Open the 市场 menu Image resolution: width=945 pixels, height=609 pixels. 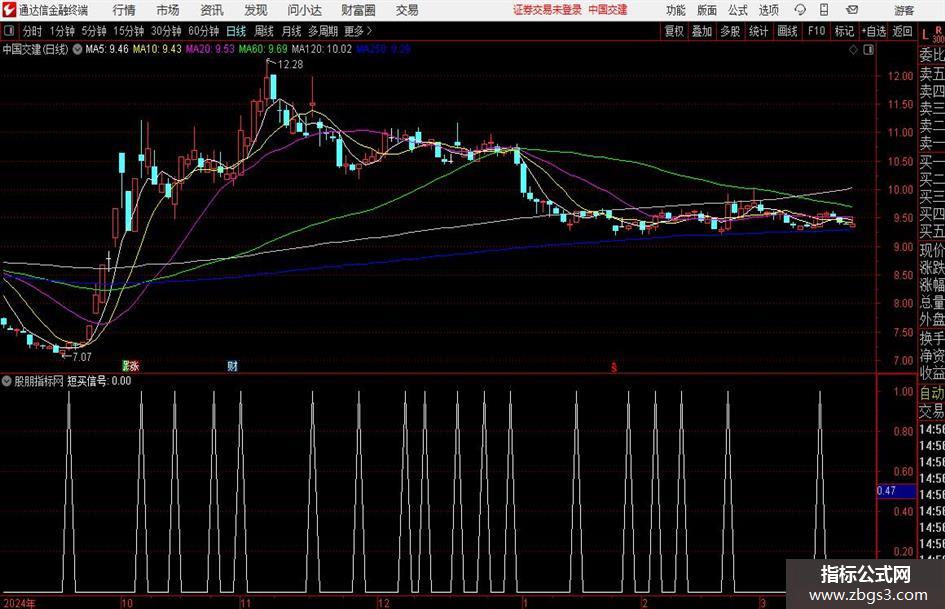[168, 10]
